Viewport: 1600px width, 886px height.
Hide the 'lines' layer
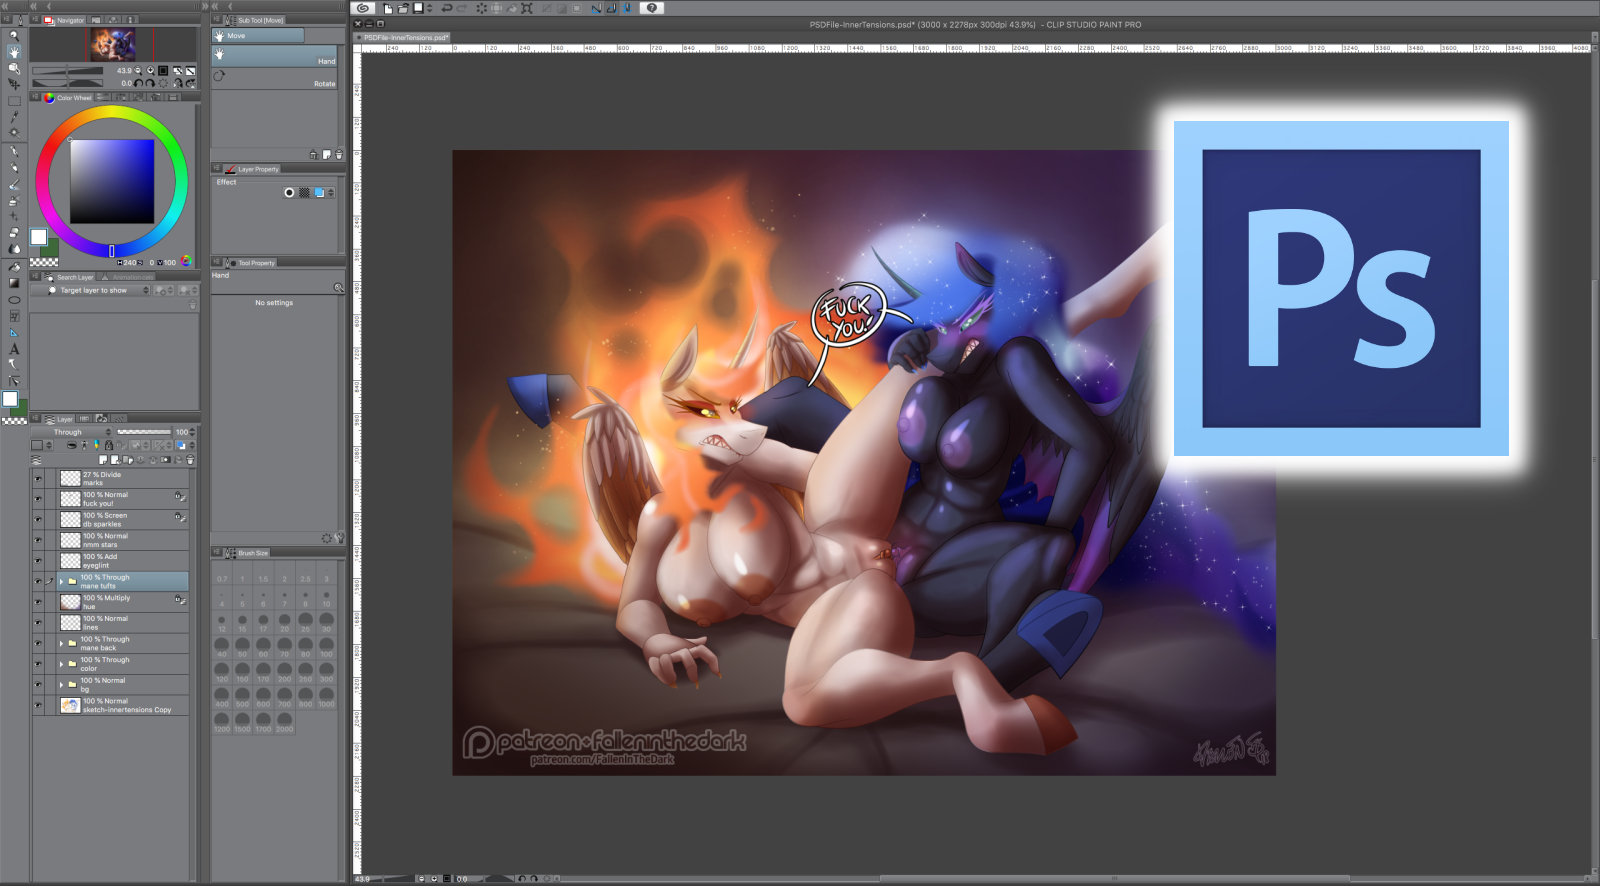(x=38, y=623)
